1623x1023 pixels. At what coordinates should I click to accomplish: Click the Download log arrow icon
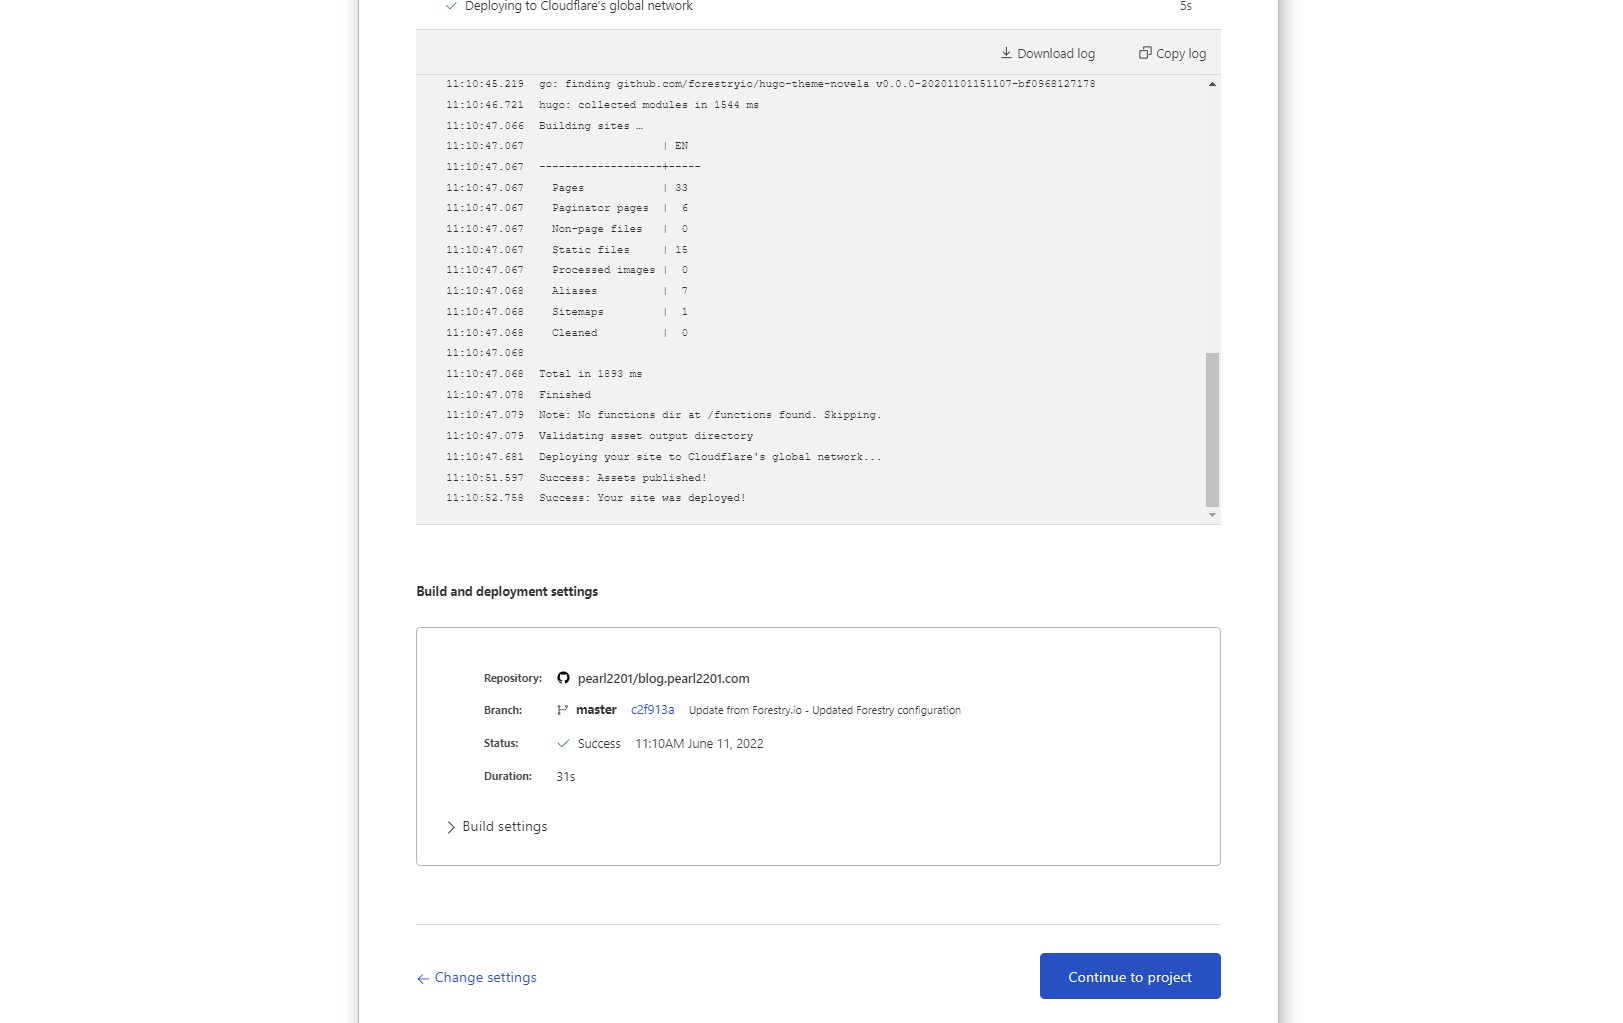[x=1006, y=53]
